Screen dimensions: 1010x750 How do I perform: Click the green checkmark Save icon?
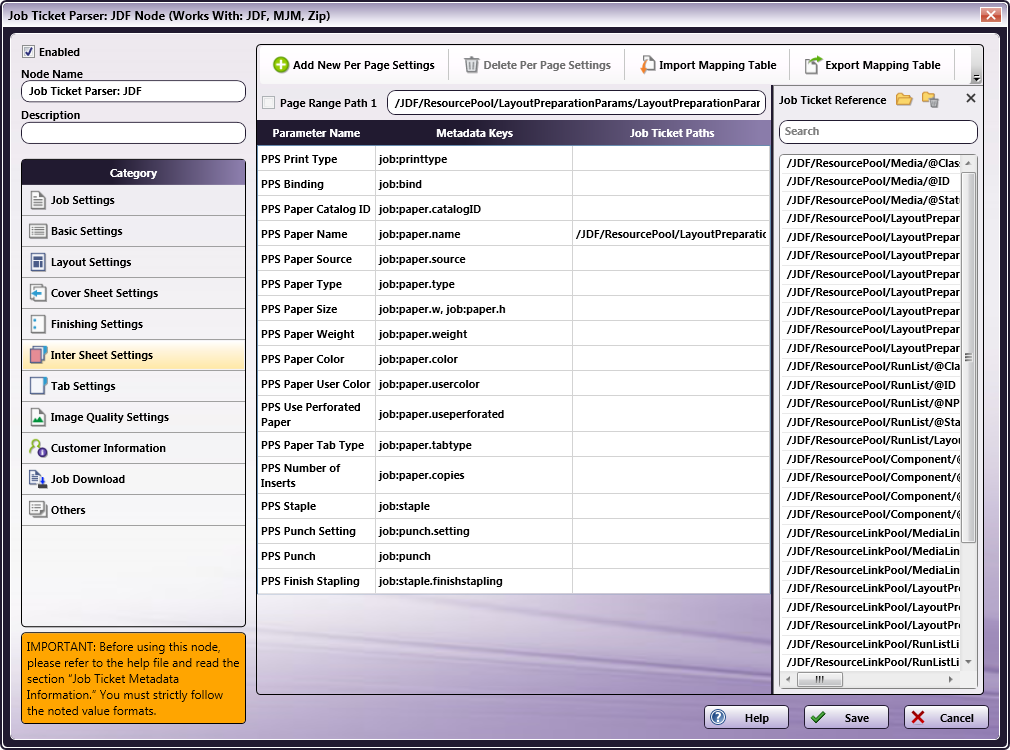pyautogui.click(x=818, y=717)
